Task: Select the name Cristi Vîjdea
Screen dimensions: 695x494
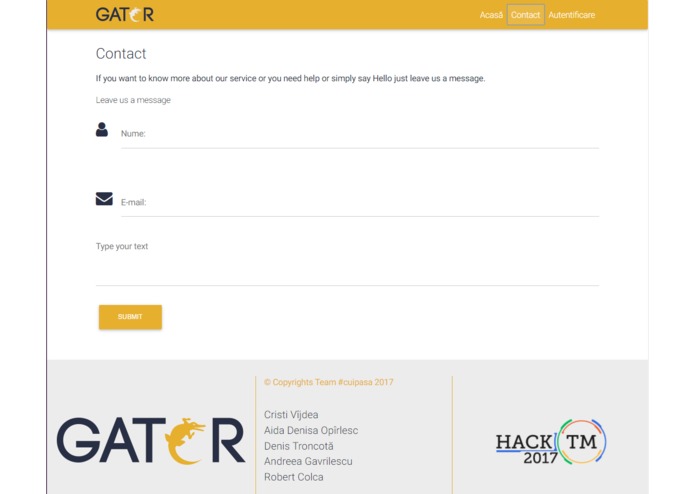Action: tap(291, 415)
